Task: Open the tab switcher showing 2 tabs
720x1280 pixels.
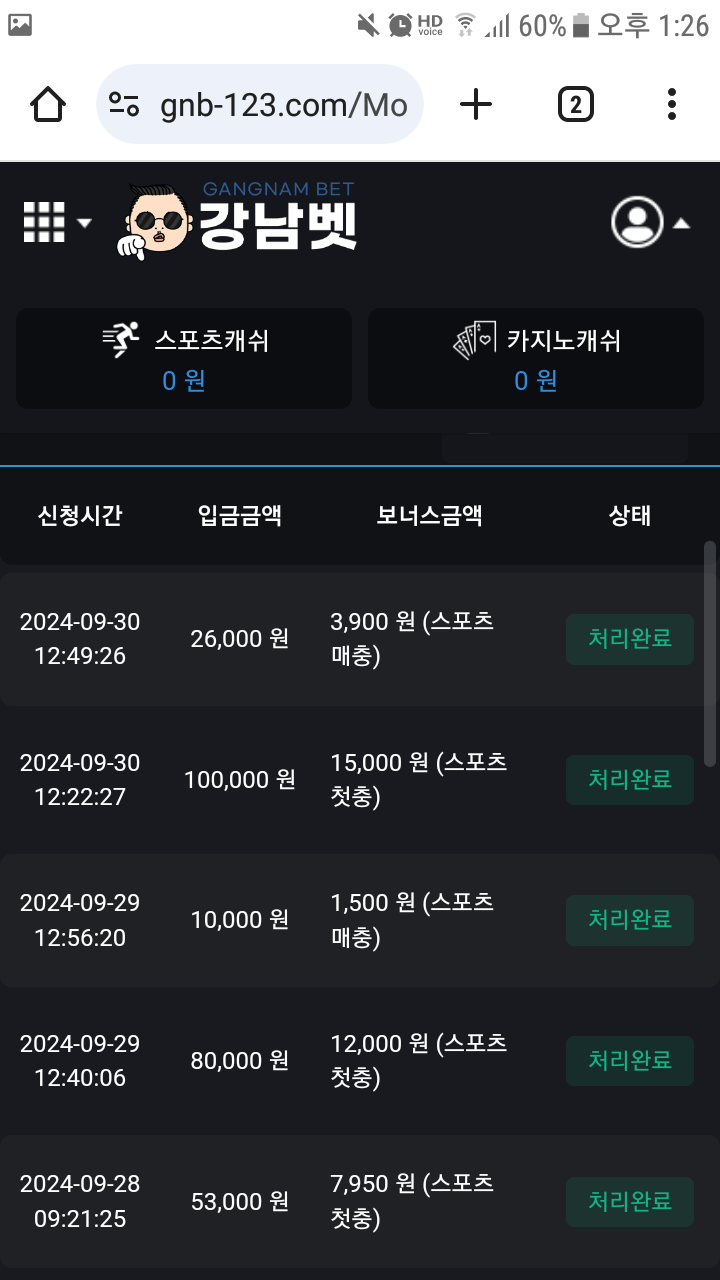Action: pos(575,104)
